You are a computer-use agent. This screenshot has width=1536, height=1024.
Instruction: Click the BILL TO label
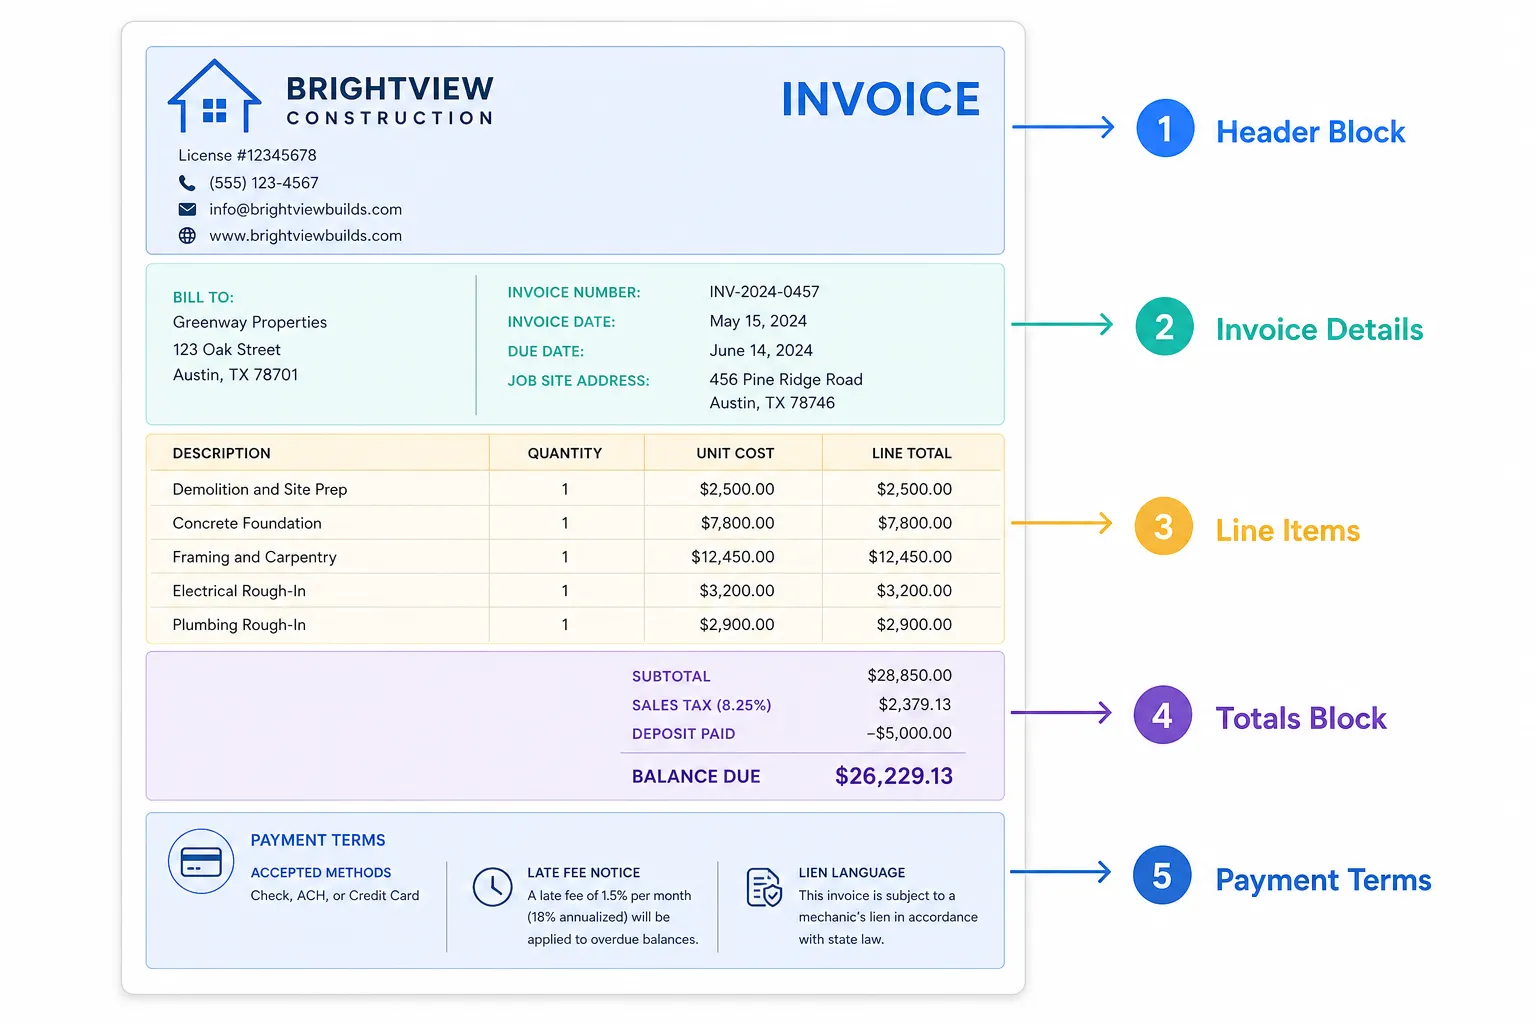point(203,297)
